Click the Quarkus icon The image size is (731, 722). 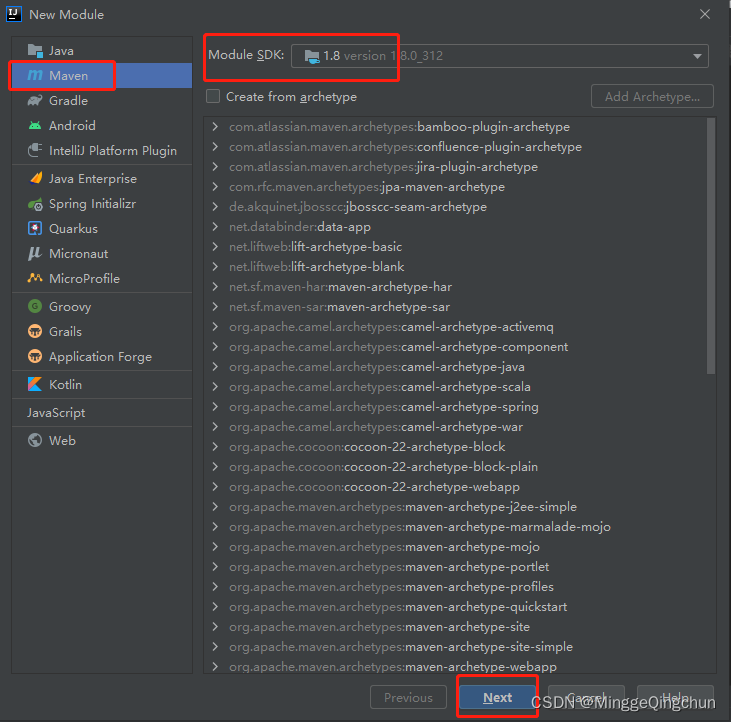click(35, 228)
